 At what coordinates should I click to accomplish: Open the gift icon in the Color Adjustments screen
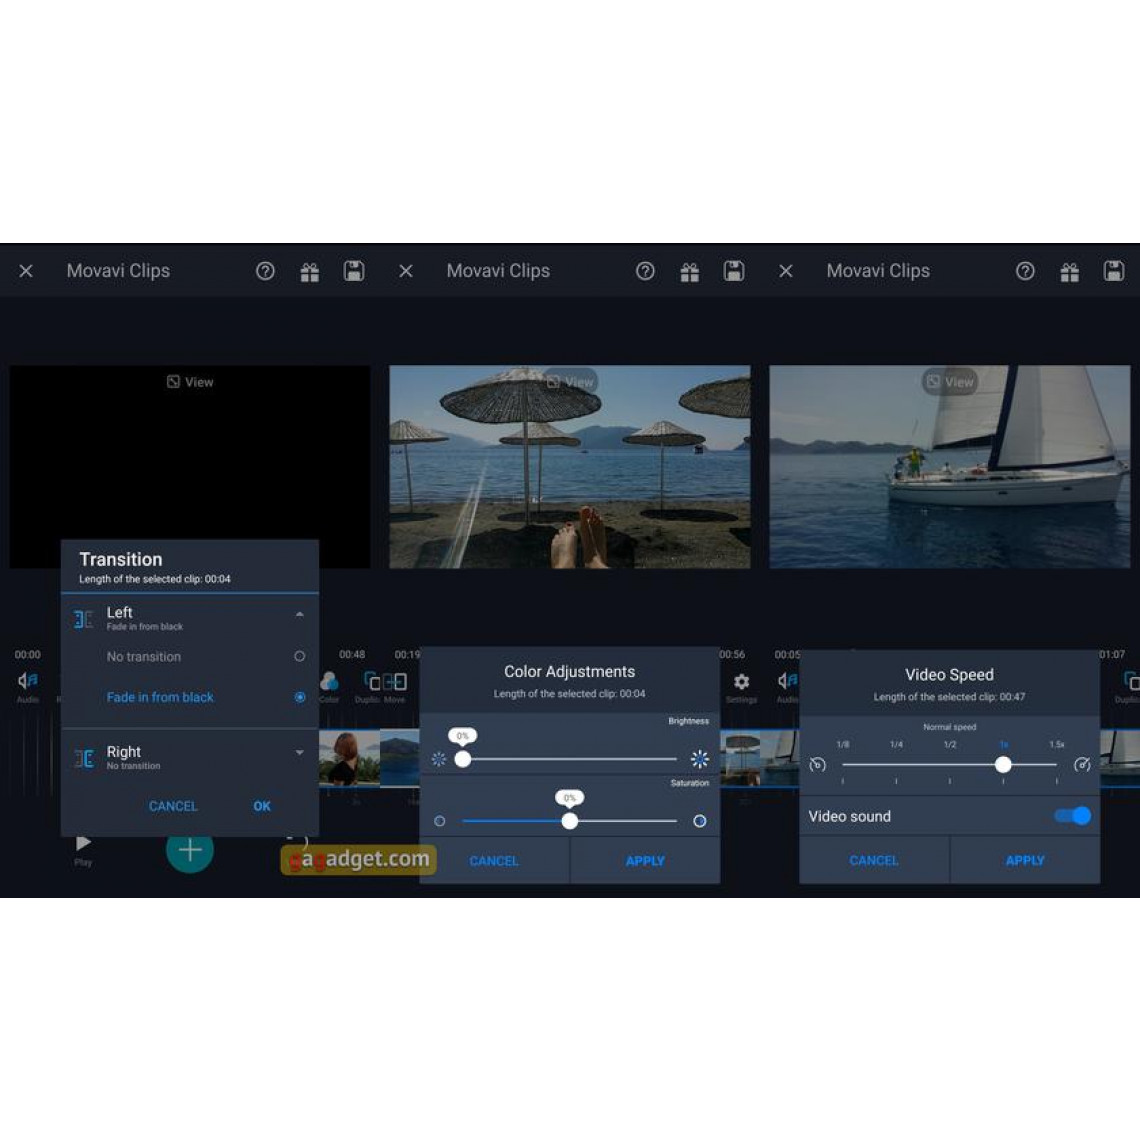point(689,272)
